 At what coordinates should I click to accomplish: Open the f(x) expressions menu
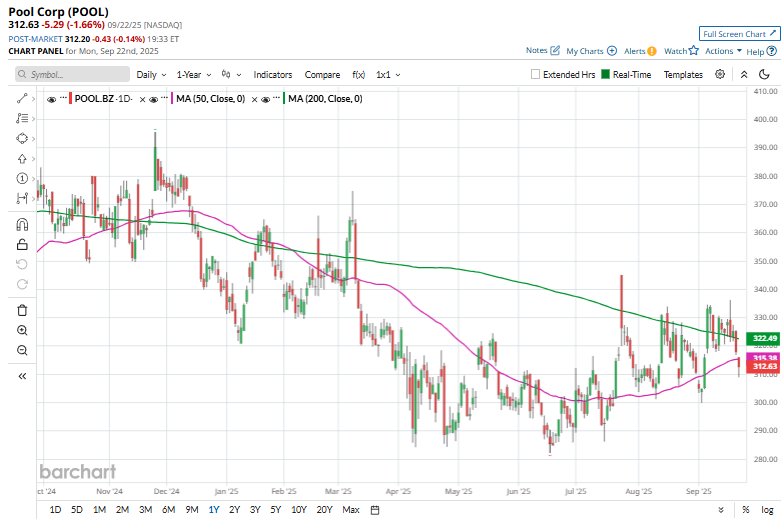pos(358,74)
